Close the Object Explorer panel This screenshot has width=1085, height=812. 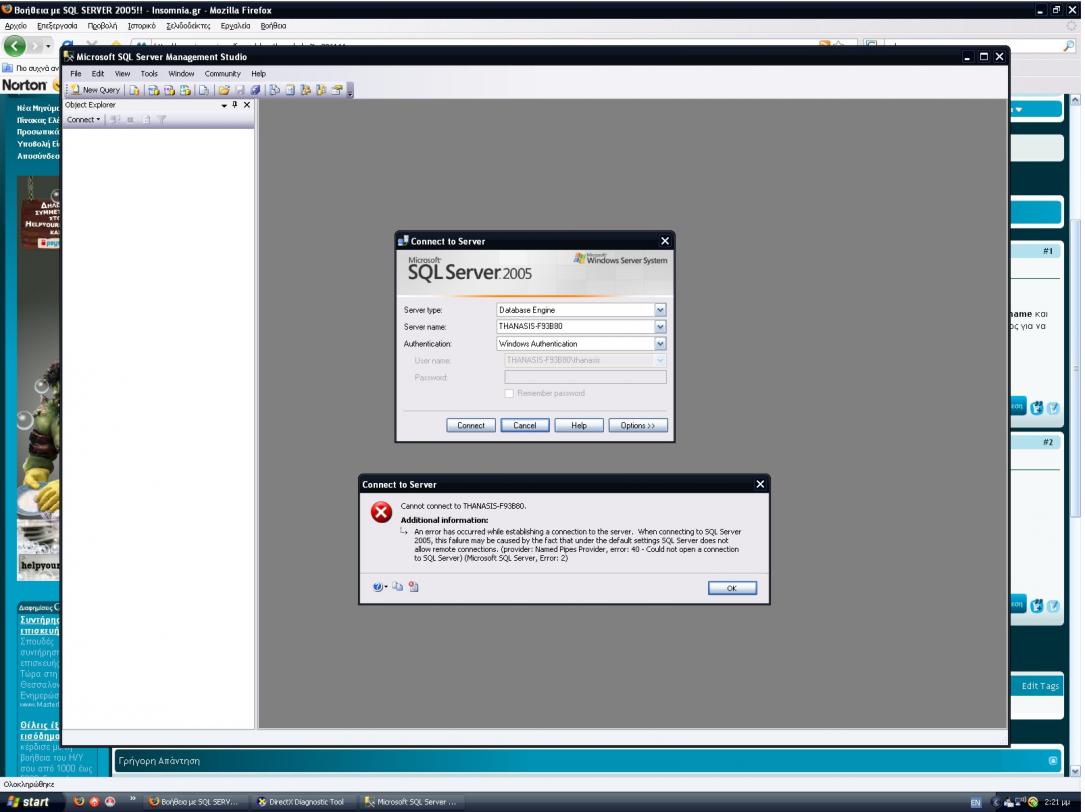247,105
